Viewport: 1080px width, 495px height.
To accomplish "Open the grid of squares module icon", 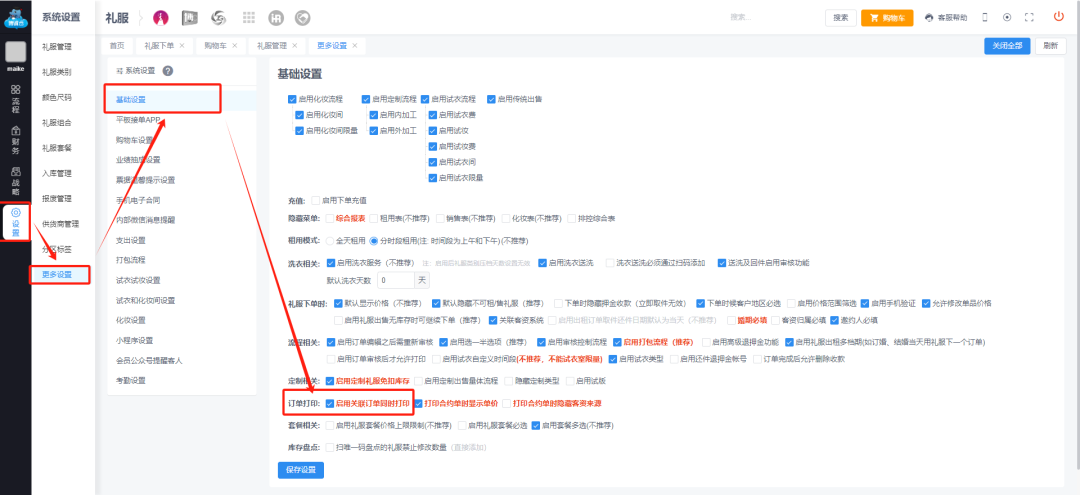I will point(249,18).
